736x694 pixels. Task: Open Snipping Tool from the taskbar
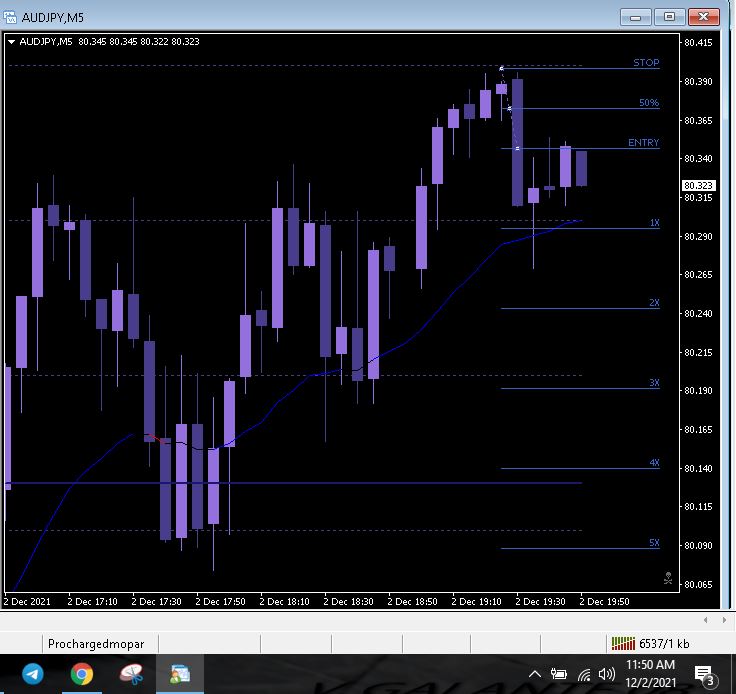[131, 674]
